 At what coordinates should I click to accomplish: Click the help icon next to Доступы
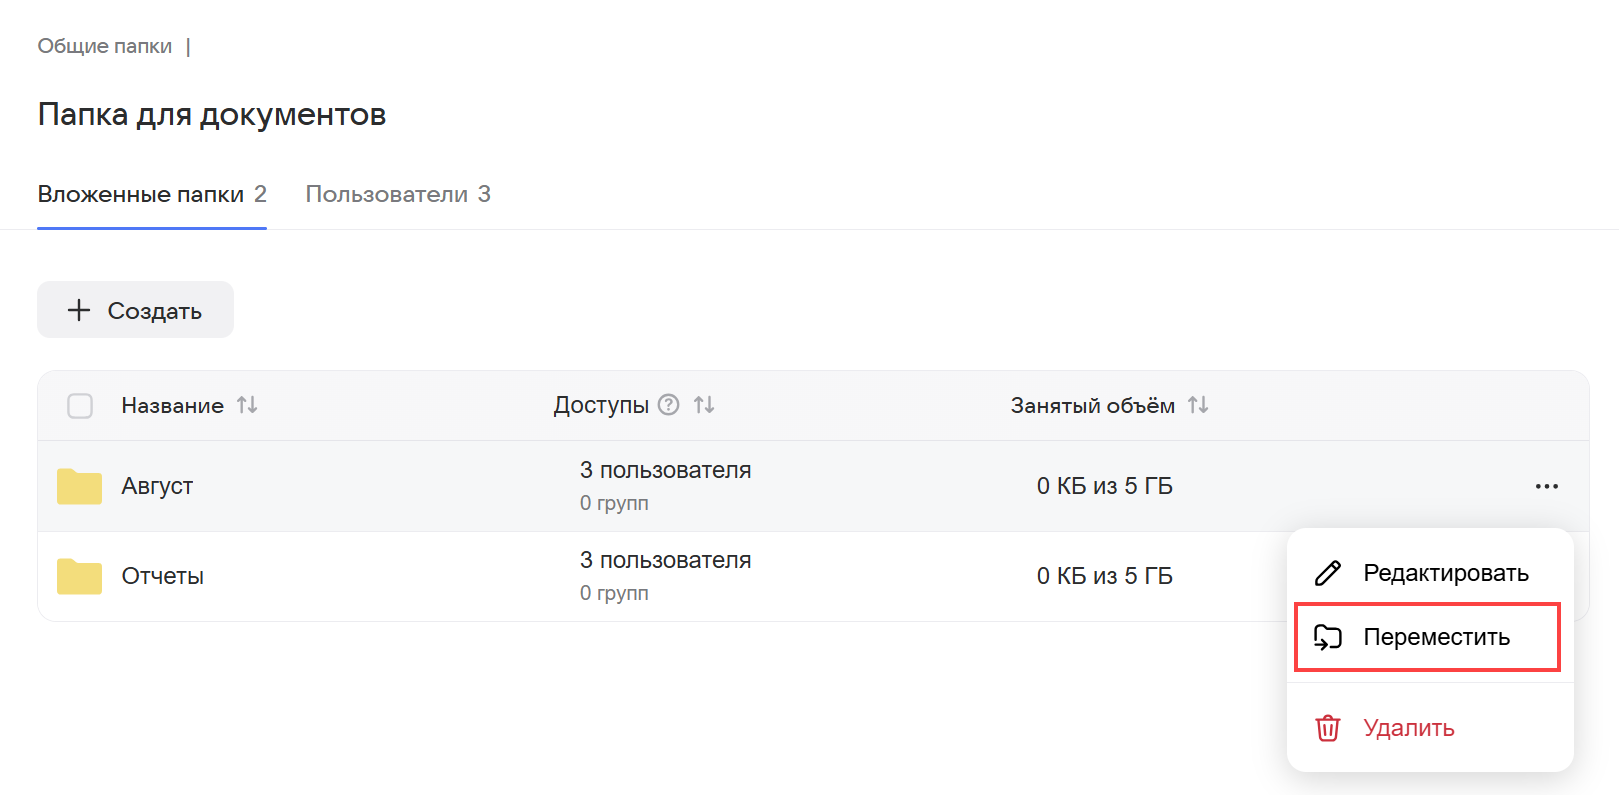(669, 405)
